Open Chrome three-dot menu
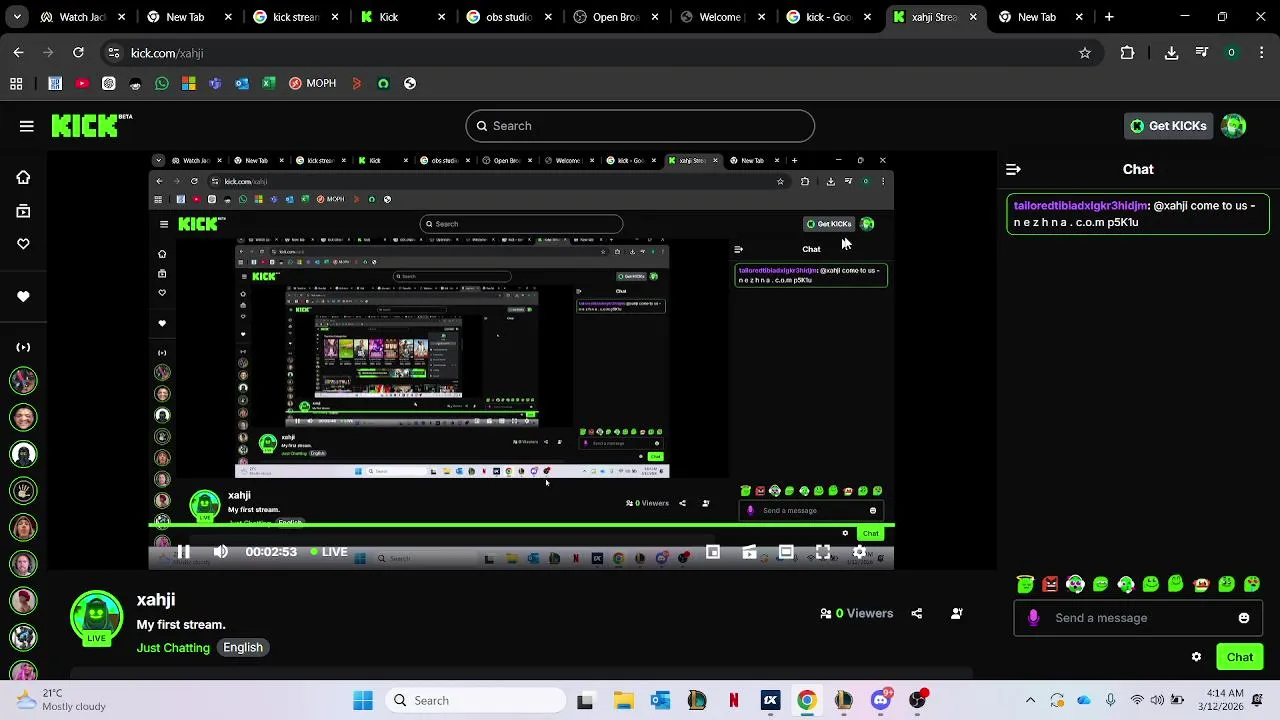This screenshot has width=1280, height=720. pyautogui.click(x=1261, y=53)
